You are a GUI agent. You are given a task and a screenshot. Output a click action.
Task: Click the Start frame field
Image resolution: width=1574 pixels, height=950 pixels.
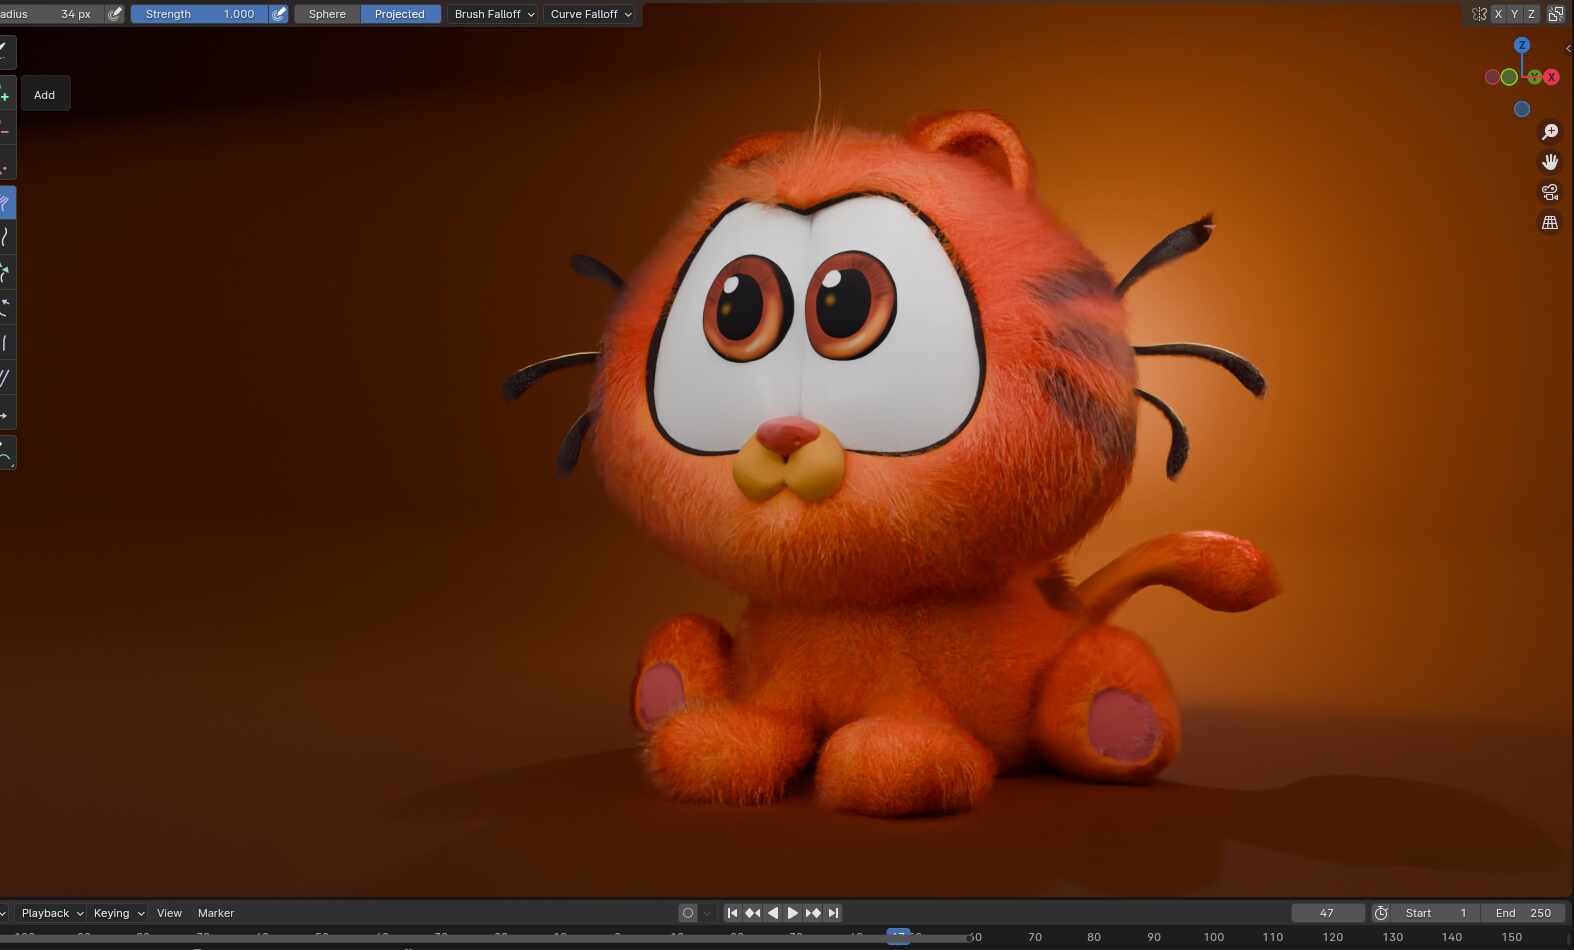tap(1436, 913)
